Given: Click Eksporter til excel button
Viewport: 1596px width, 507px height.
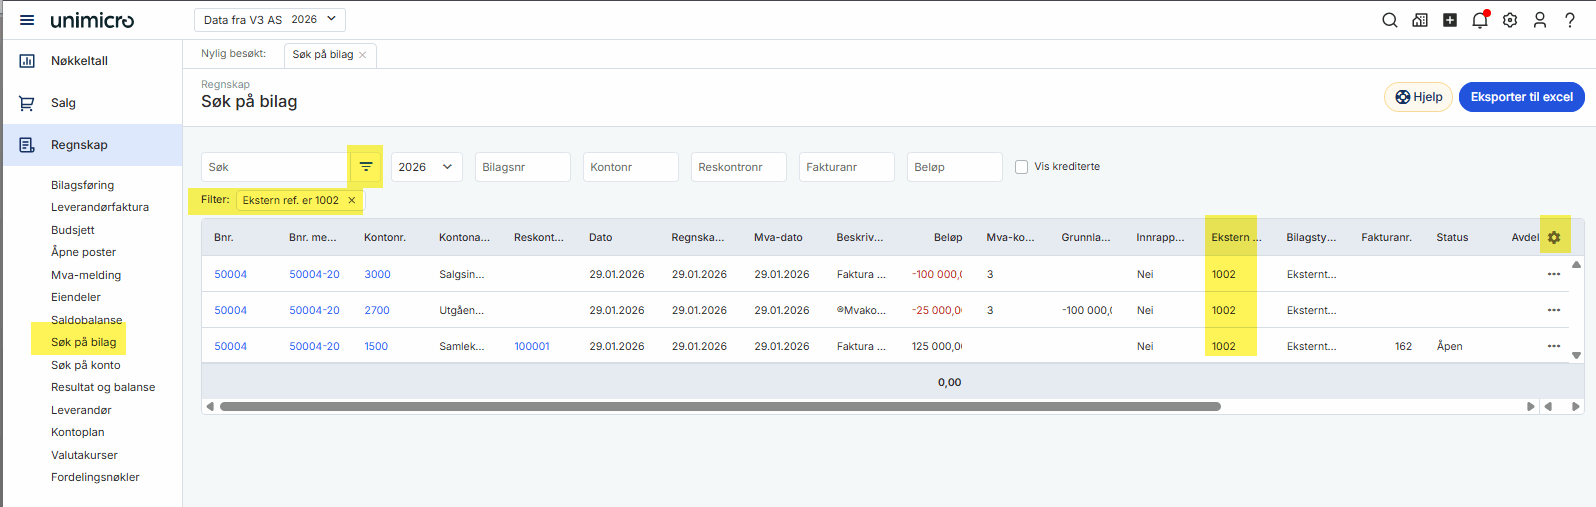Looking at the screenshot, I should tap(1521, 97).
